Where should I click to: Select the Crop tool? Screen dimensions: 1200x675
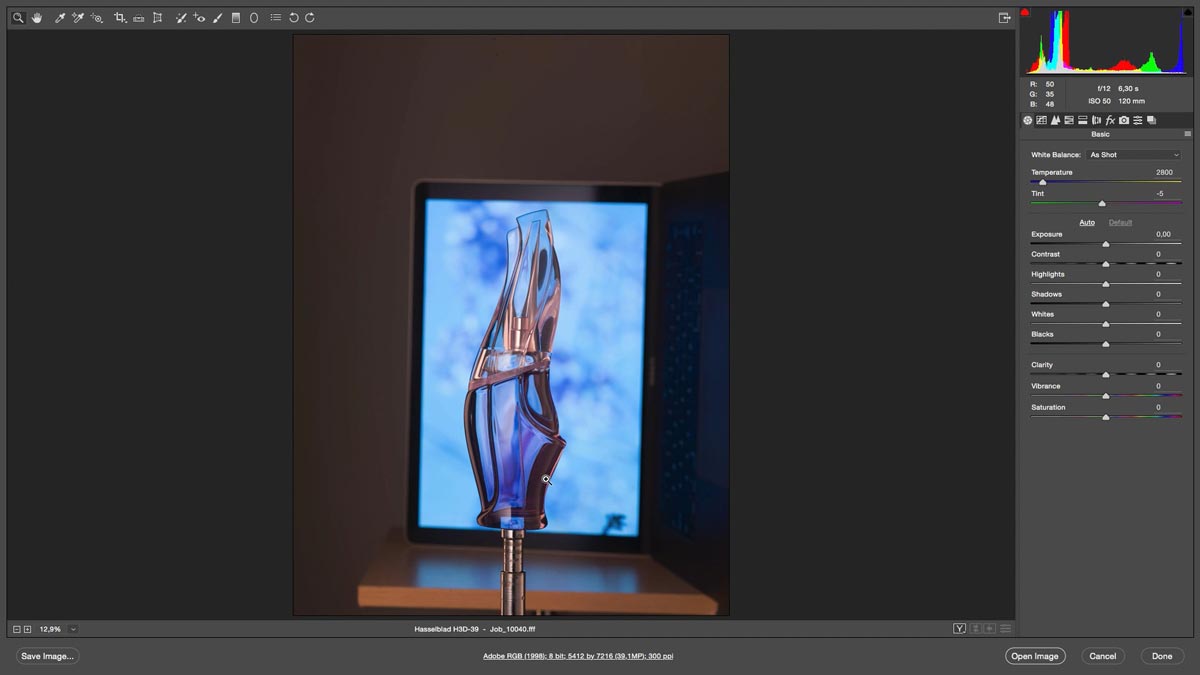[120, 18]
